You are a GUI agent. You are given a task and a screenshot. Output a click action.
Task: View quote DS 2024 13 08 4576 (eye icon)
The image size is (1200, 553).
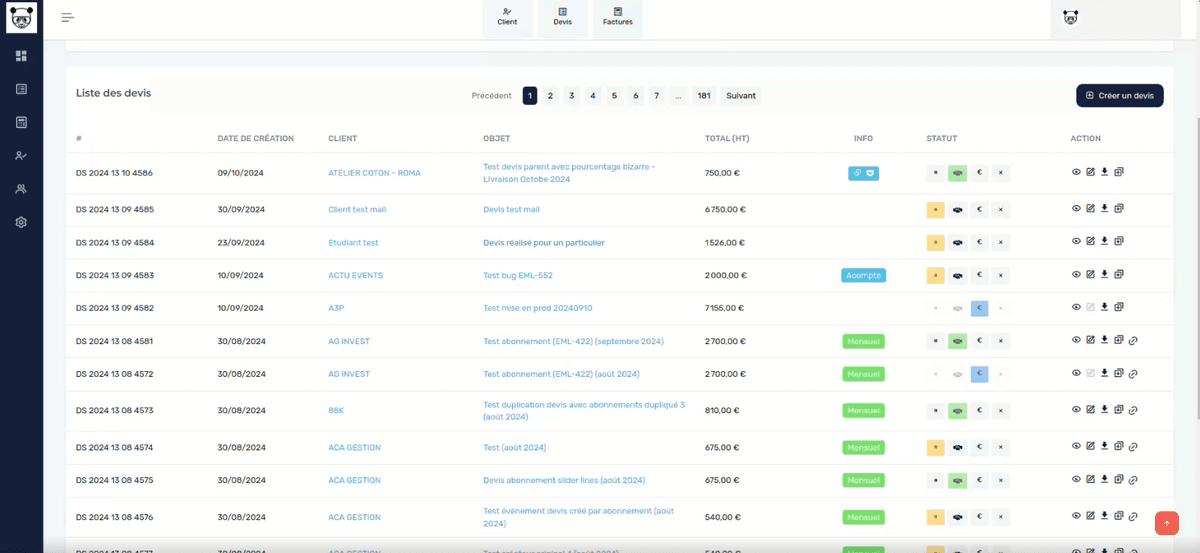coord(1076,515)
